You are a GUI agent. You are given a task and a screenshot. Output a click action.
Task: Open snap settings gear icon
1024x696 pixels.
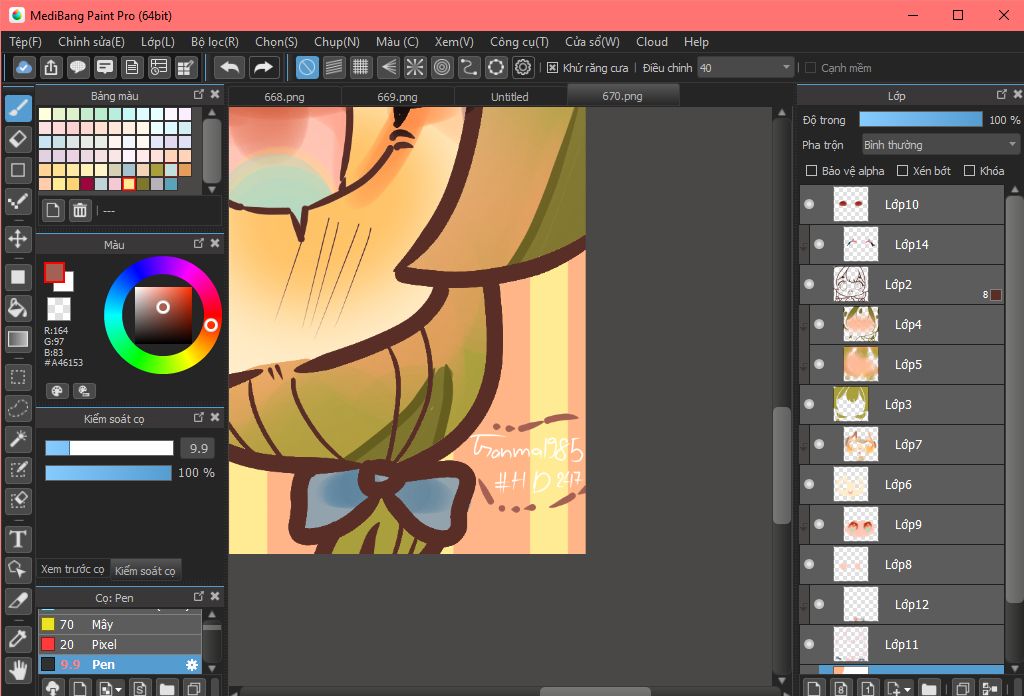click(x=523, y=67)
